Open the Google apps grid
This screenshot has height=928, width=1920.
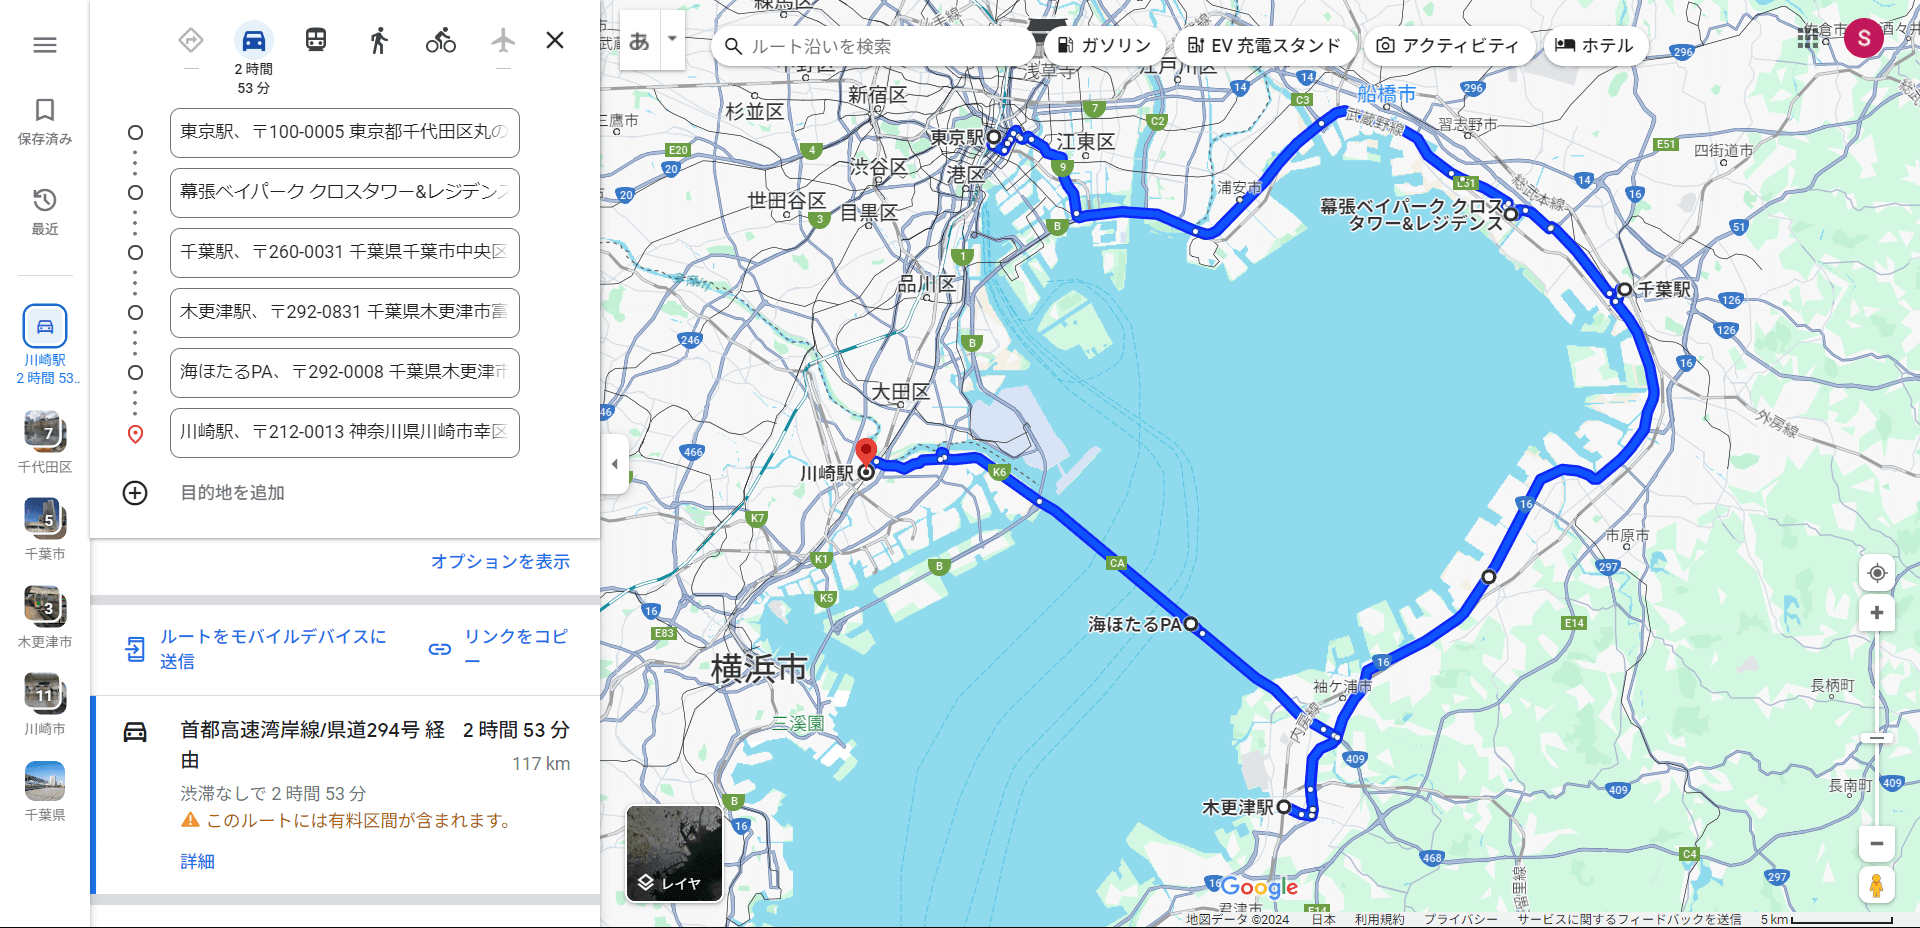(x=1808, y=38)
